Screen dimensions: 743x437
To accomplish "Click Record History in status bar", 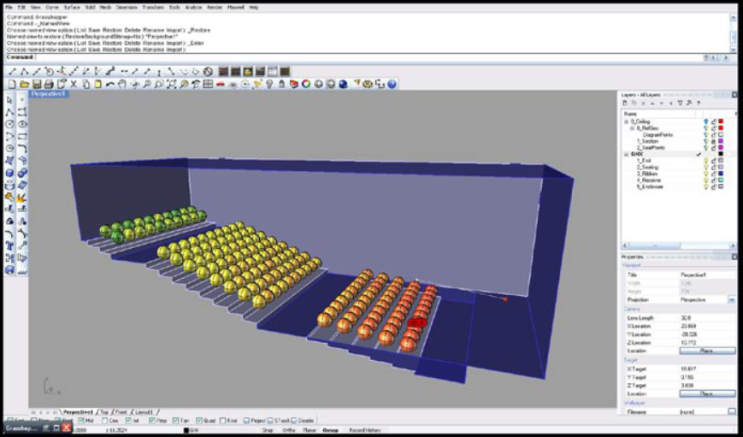I will click(365, 430).
